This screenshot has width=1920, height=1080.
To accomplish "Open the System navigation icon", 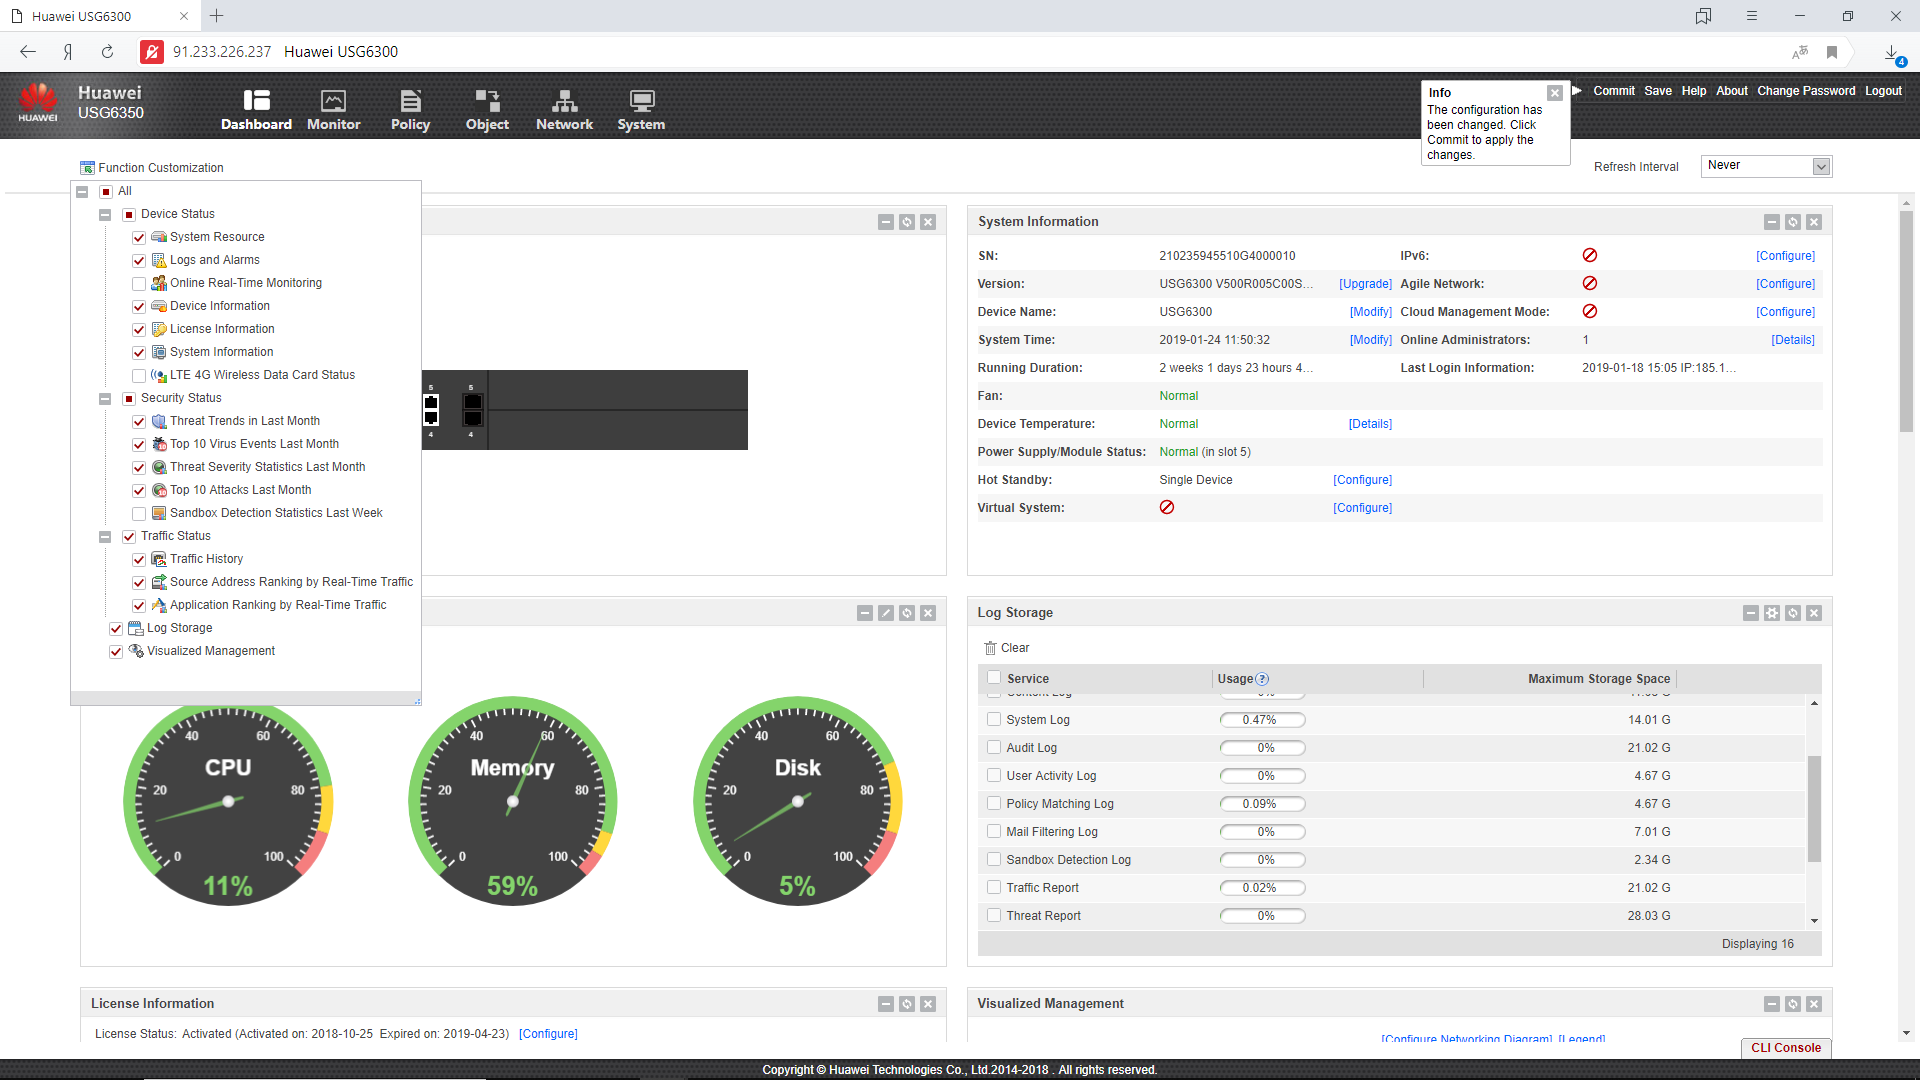I will pyautogui.click(x=641, y=101).
